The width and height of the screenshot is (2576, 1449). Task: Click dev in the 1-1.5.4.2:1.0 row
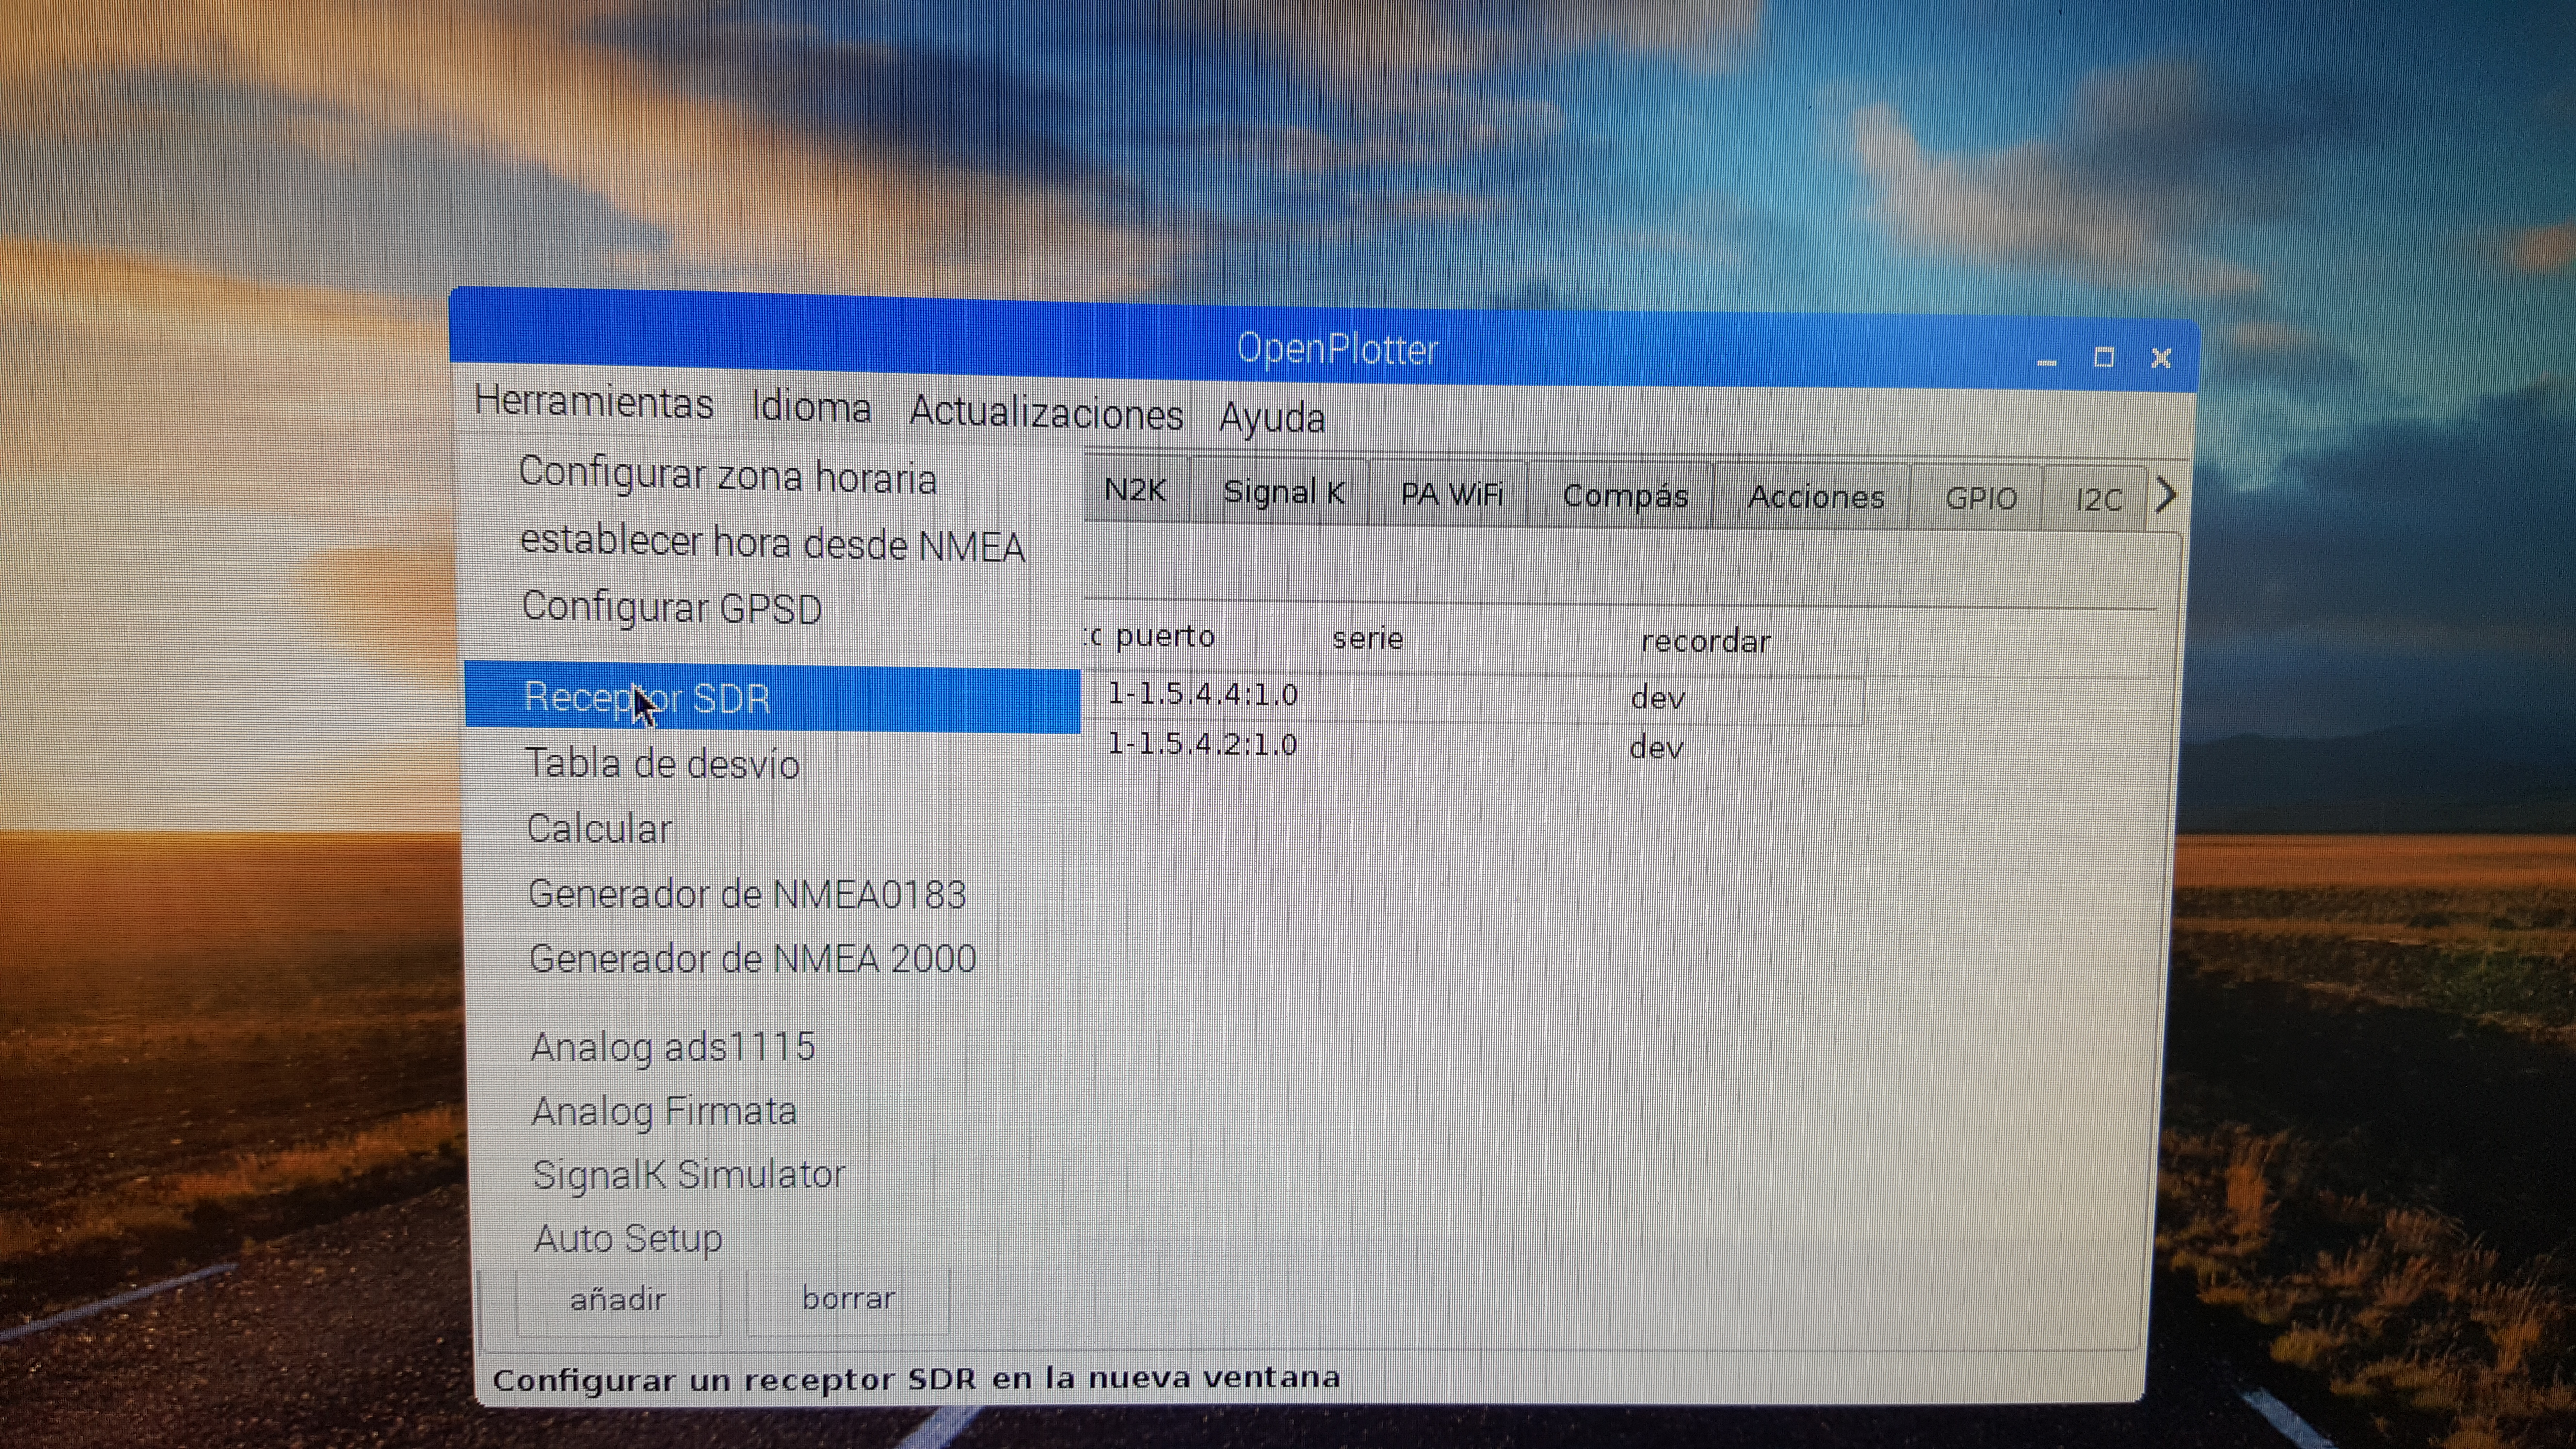coord(1656,747)
